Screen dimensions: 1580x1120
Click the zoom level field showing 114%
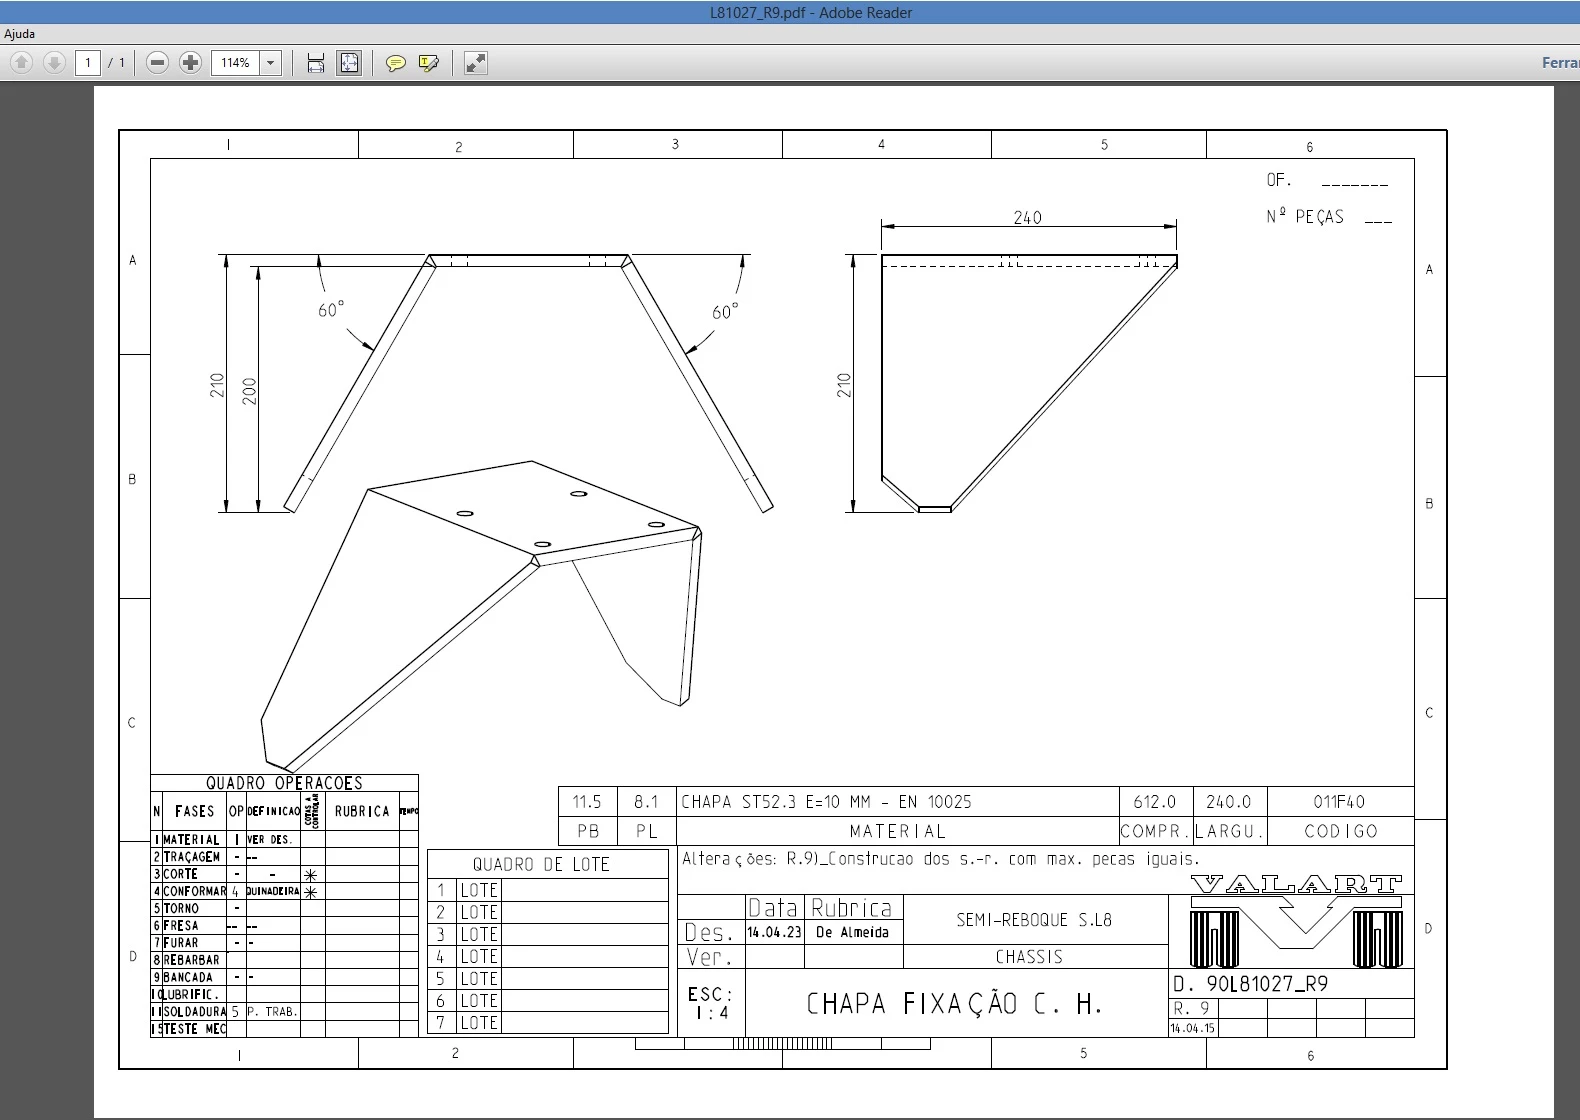[236, 63]
